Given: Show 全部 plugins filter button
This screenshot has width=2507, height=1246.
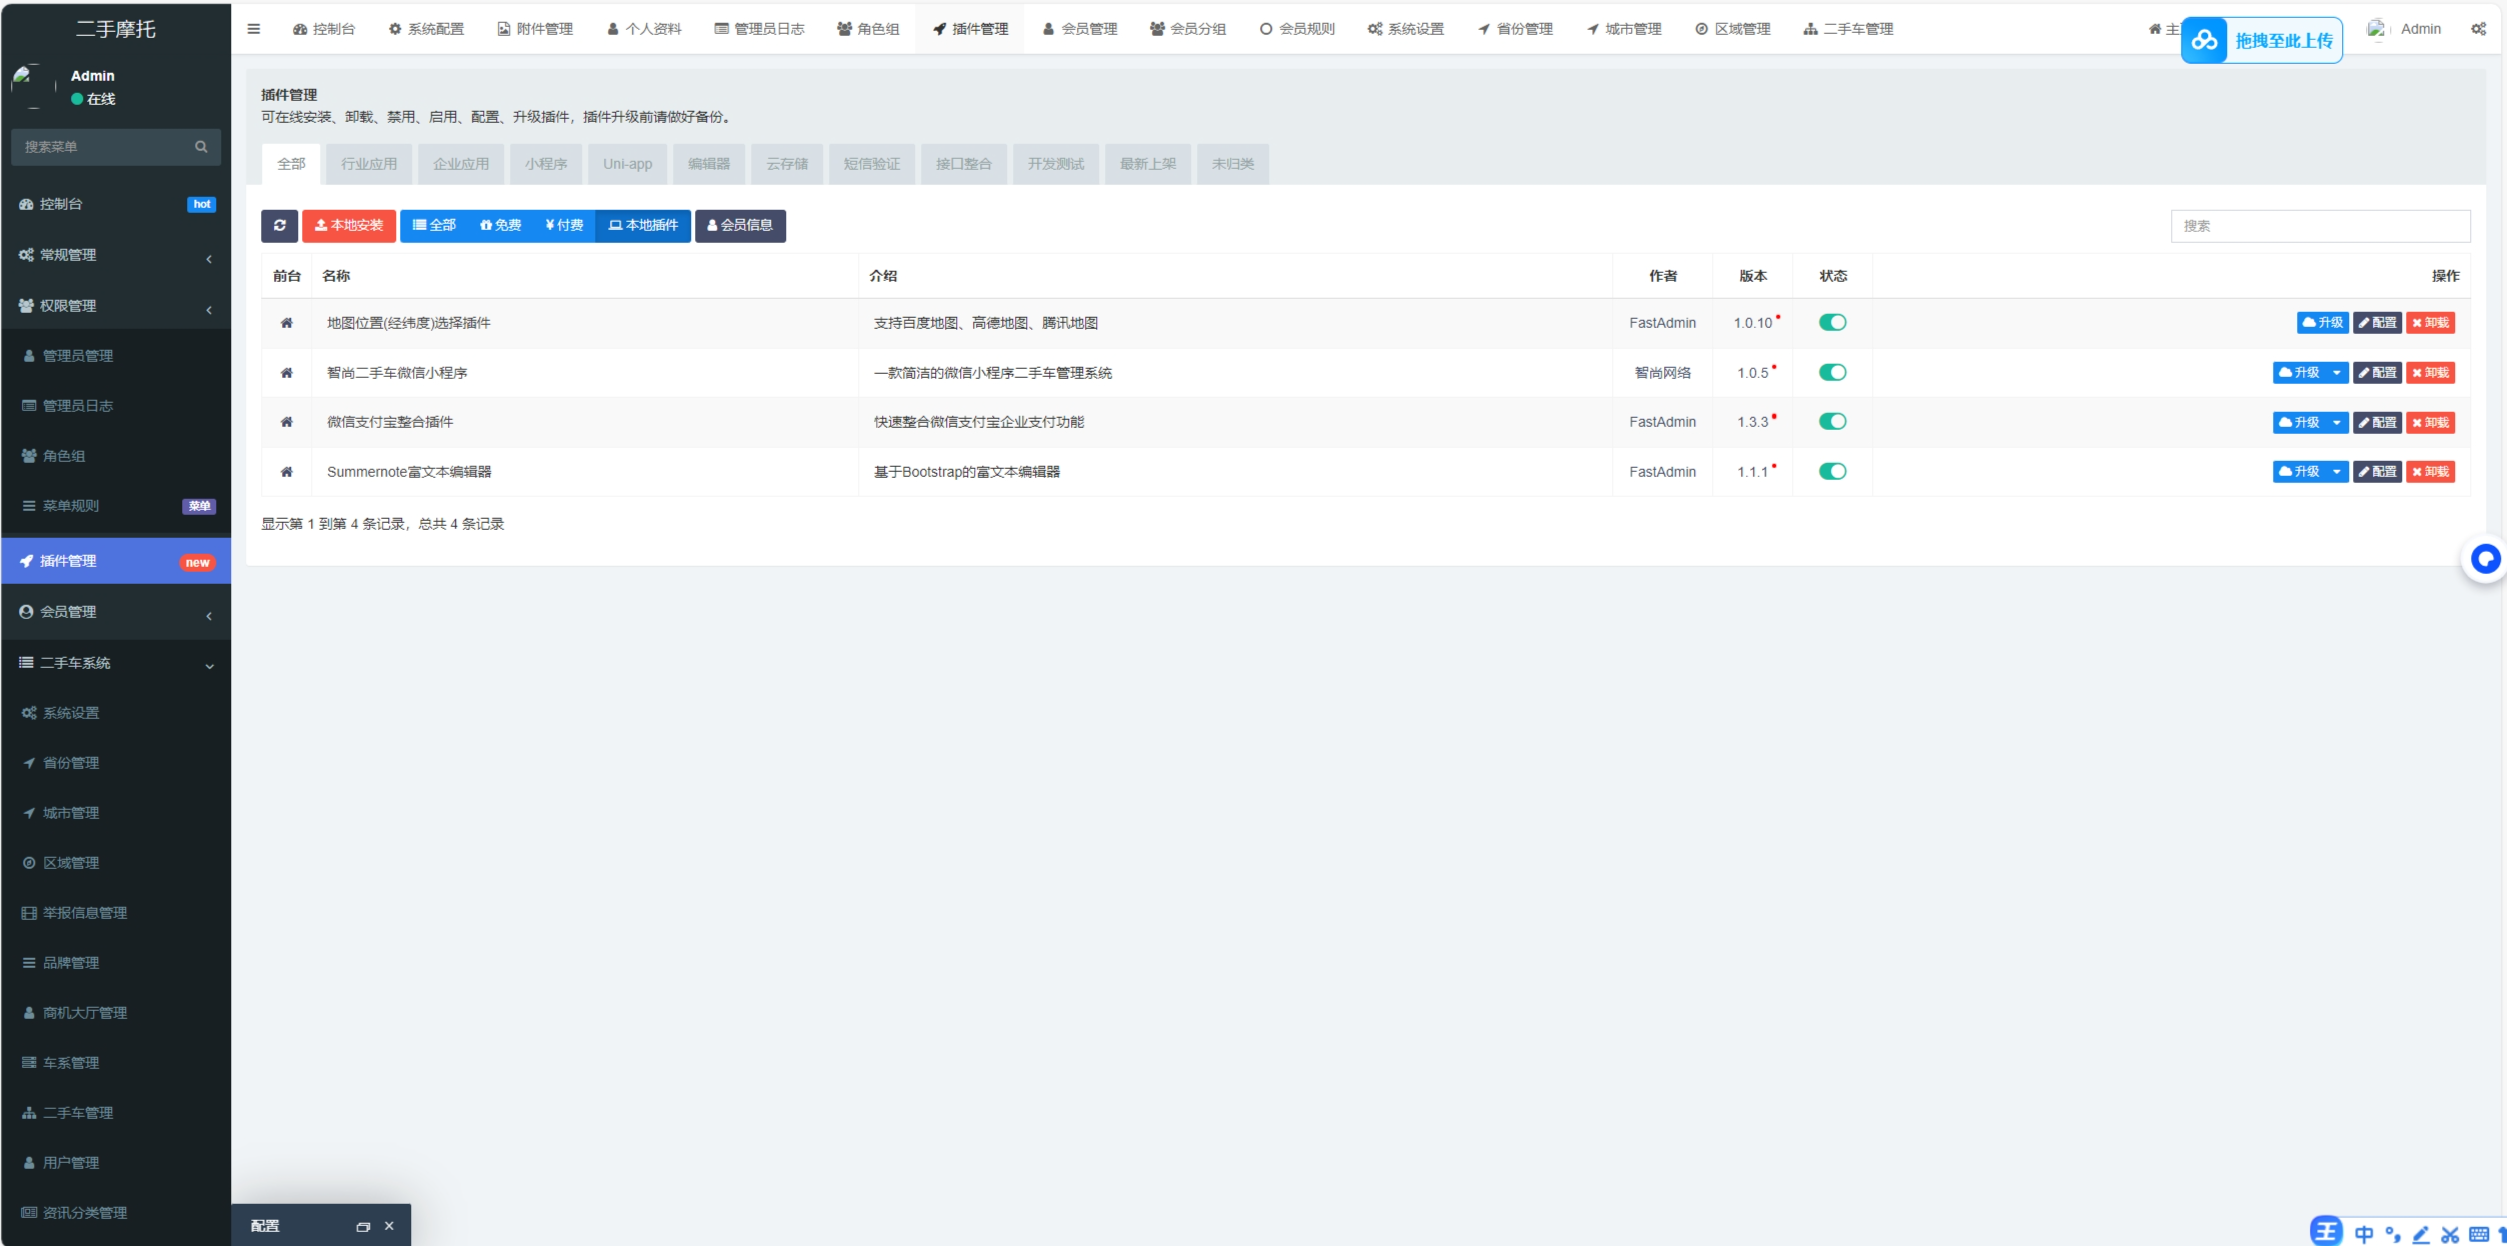Looking at the screenshot, I should (434, 226).
